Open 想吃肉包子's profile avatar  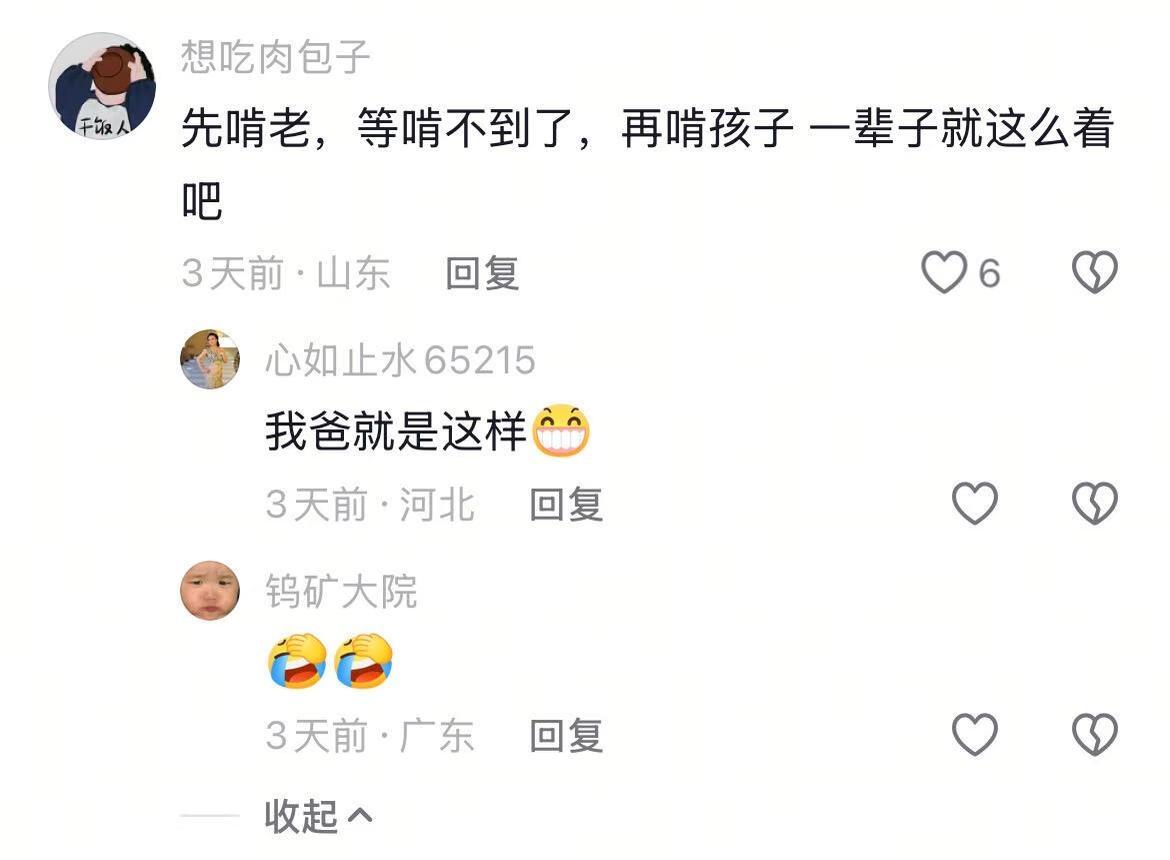(102, 86)
